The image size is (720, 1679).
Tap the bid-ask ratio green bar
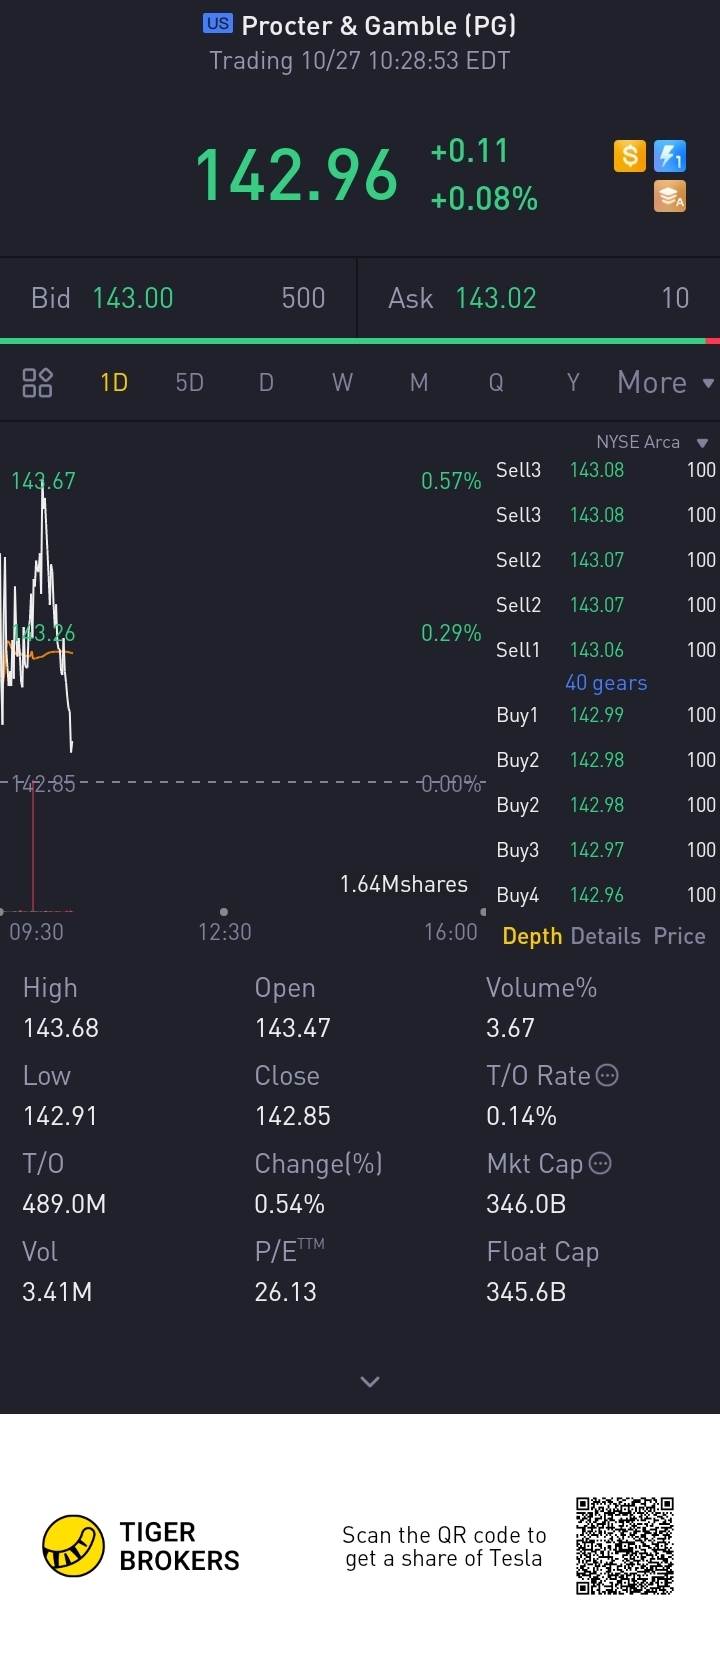[x=352, y=341]
